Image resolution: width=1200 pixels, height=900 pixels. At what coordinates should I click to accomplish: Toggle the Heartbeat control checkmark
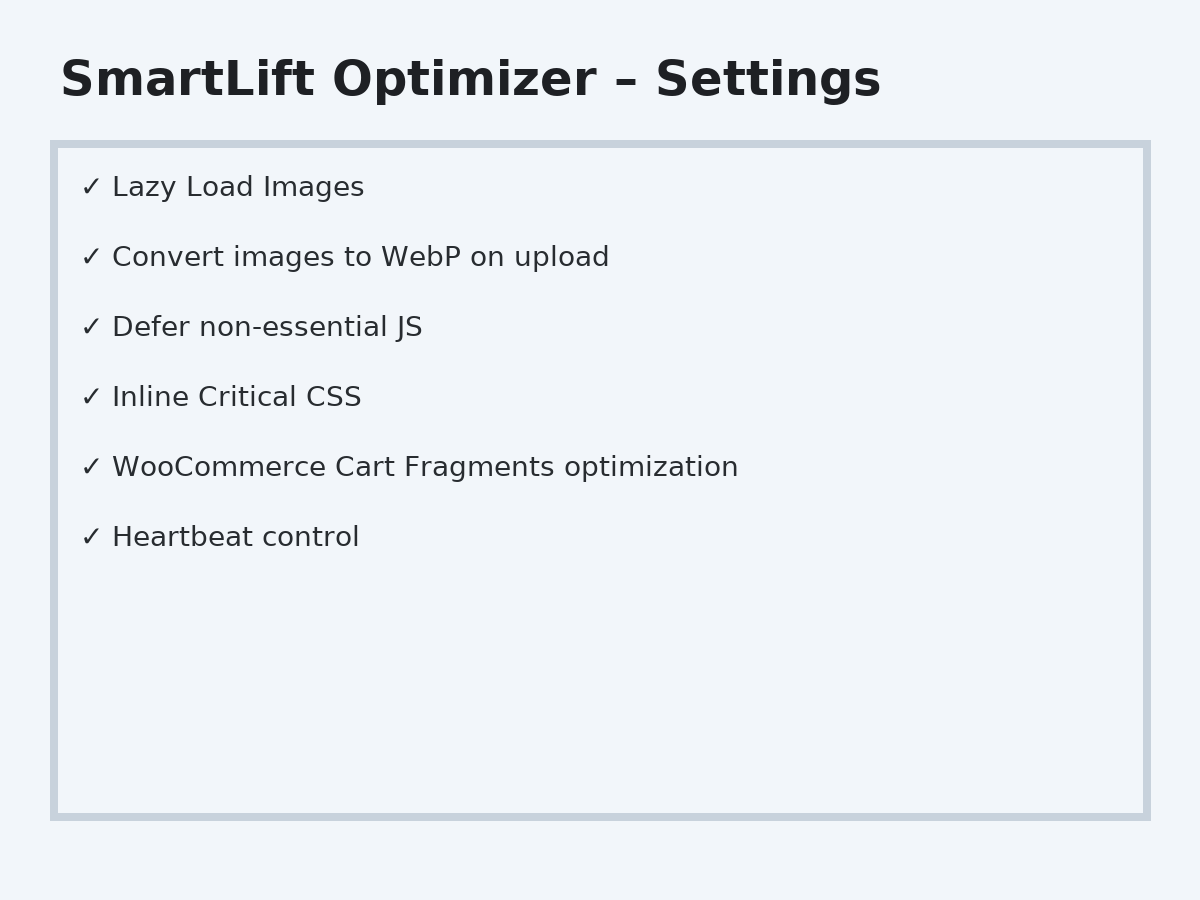91,538
